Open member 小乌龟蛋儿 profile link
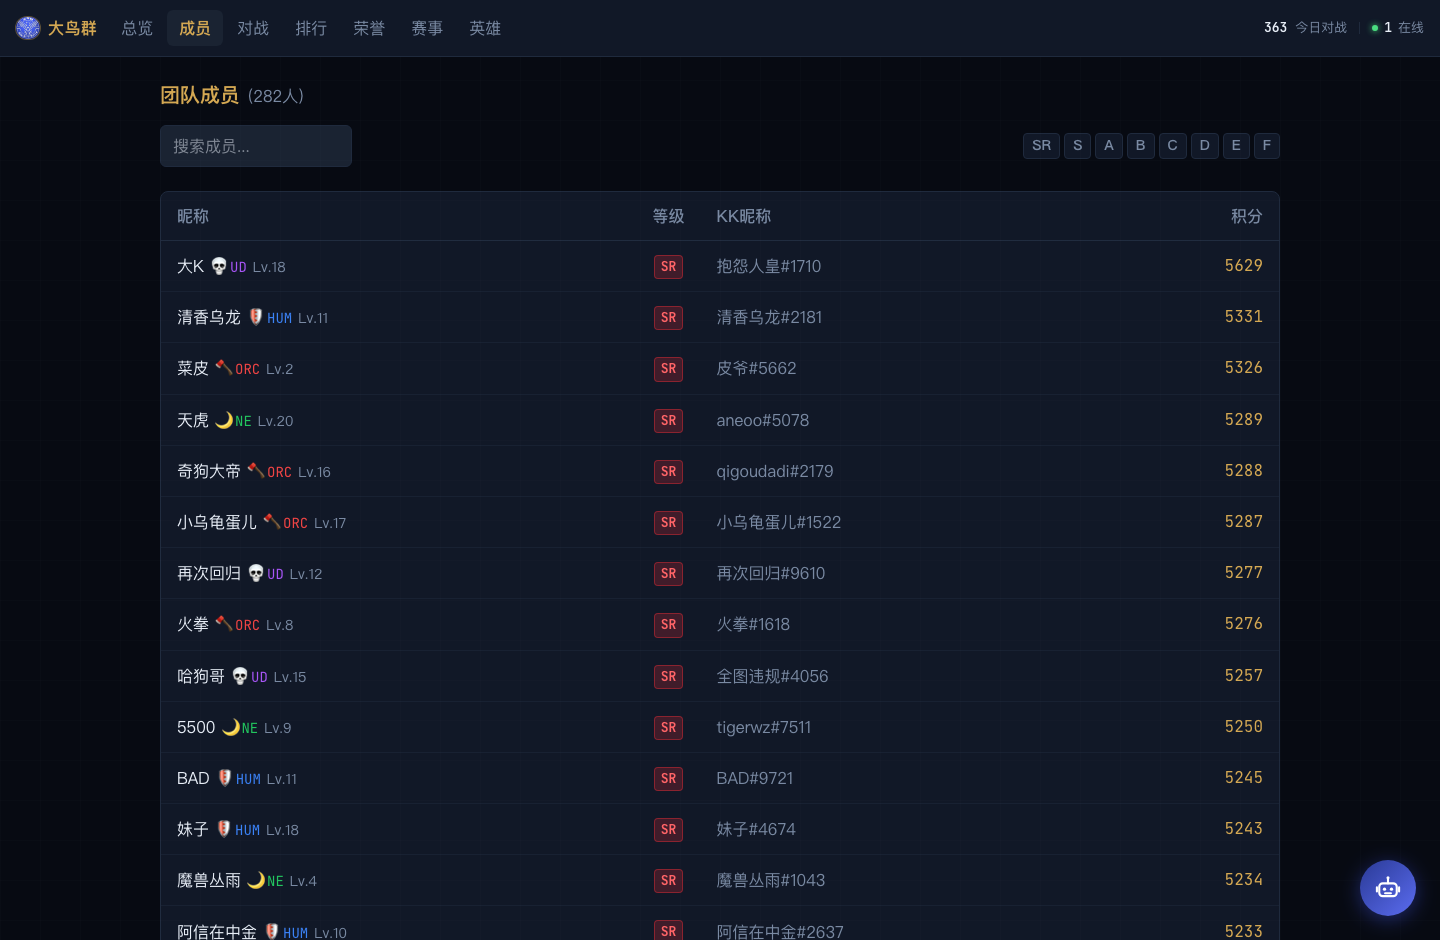The image size is (1440, 940). (217, 522)
